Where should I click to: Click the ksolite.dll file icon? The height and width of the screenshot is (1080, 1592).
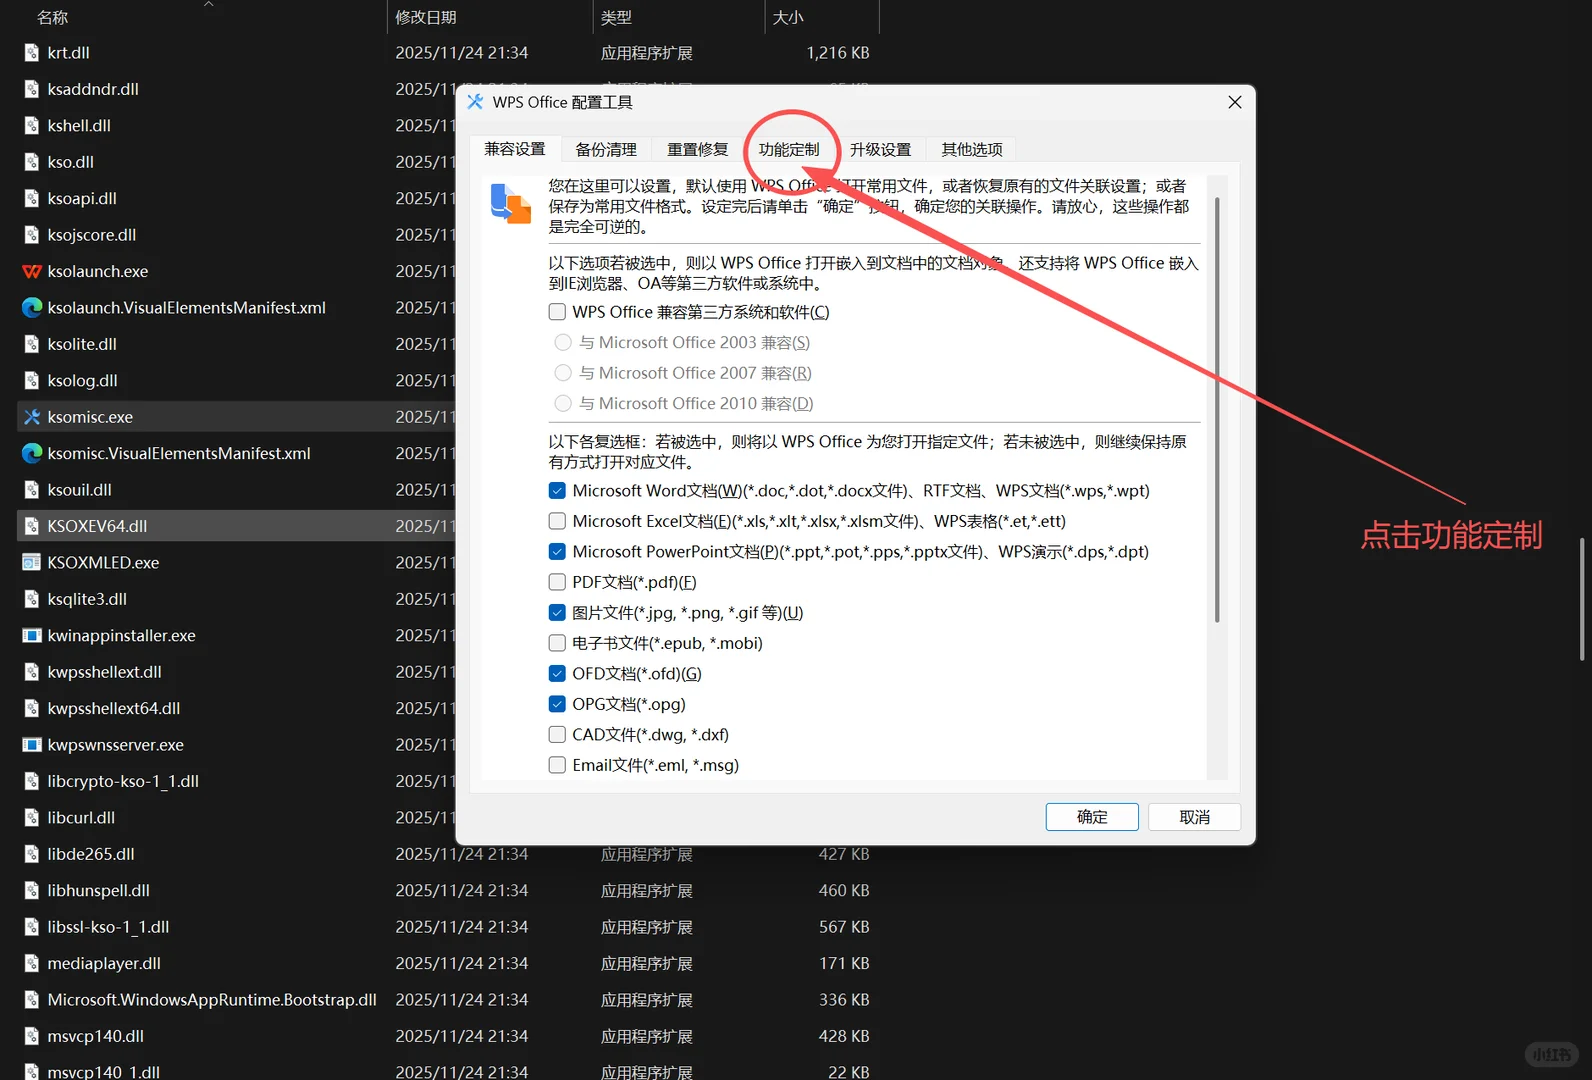[32, 344]
